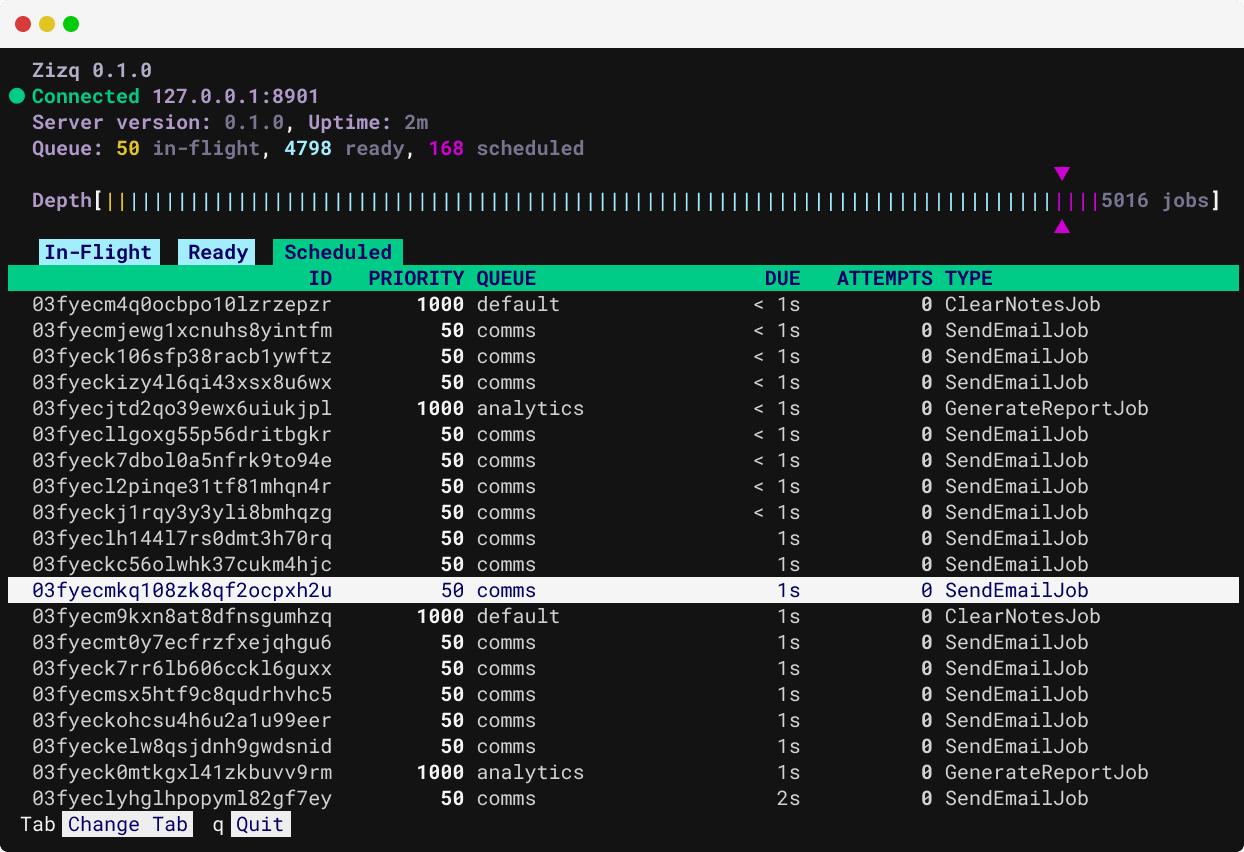
Task: Select job 03fyeckelw8qsjdnh9gwdsnid
Action: click(x=622, y=746)
